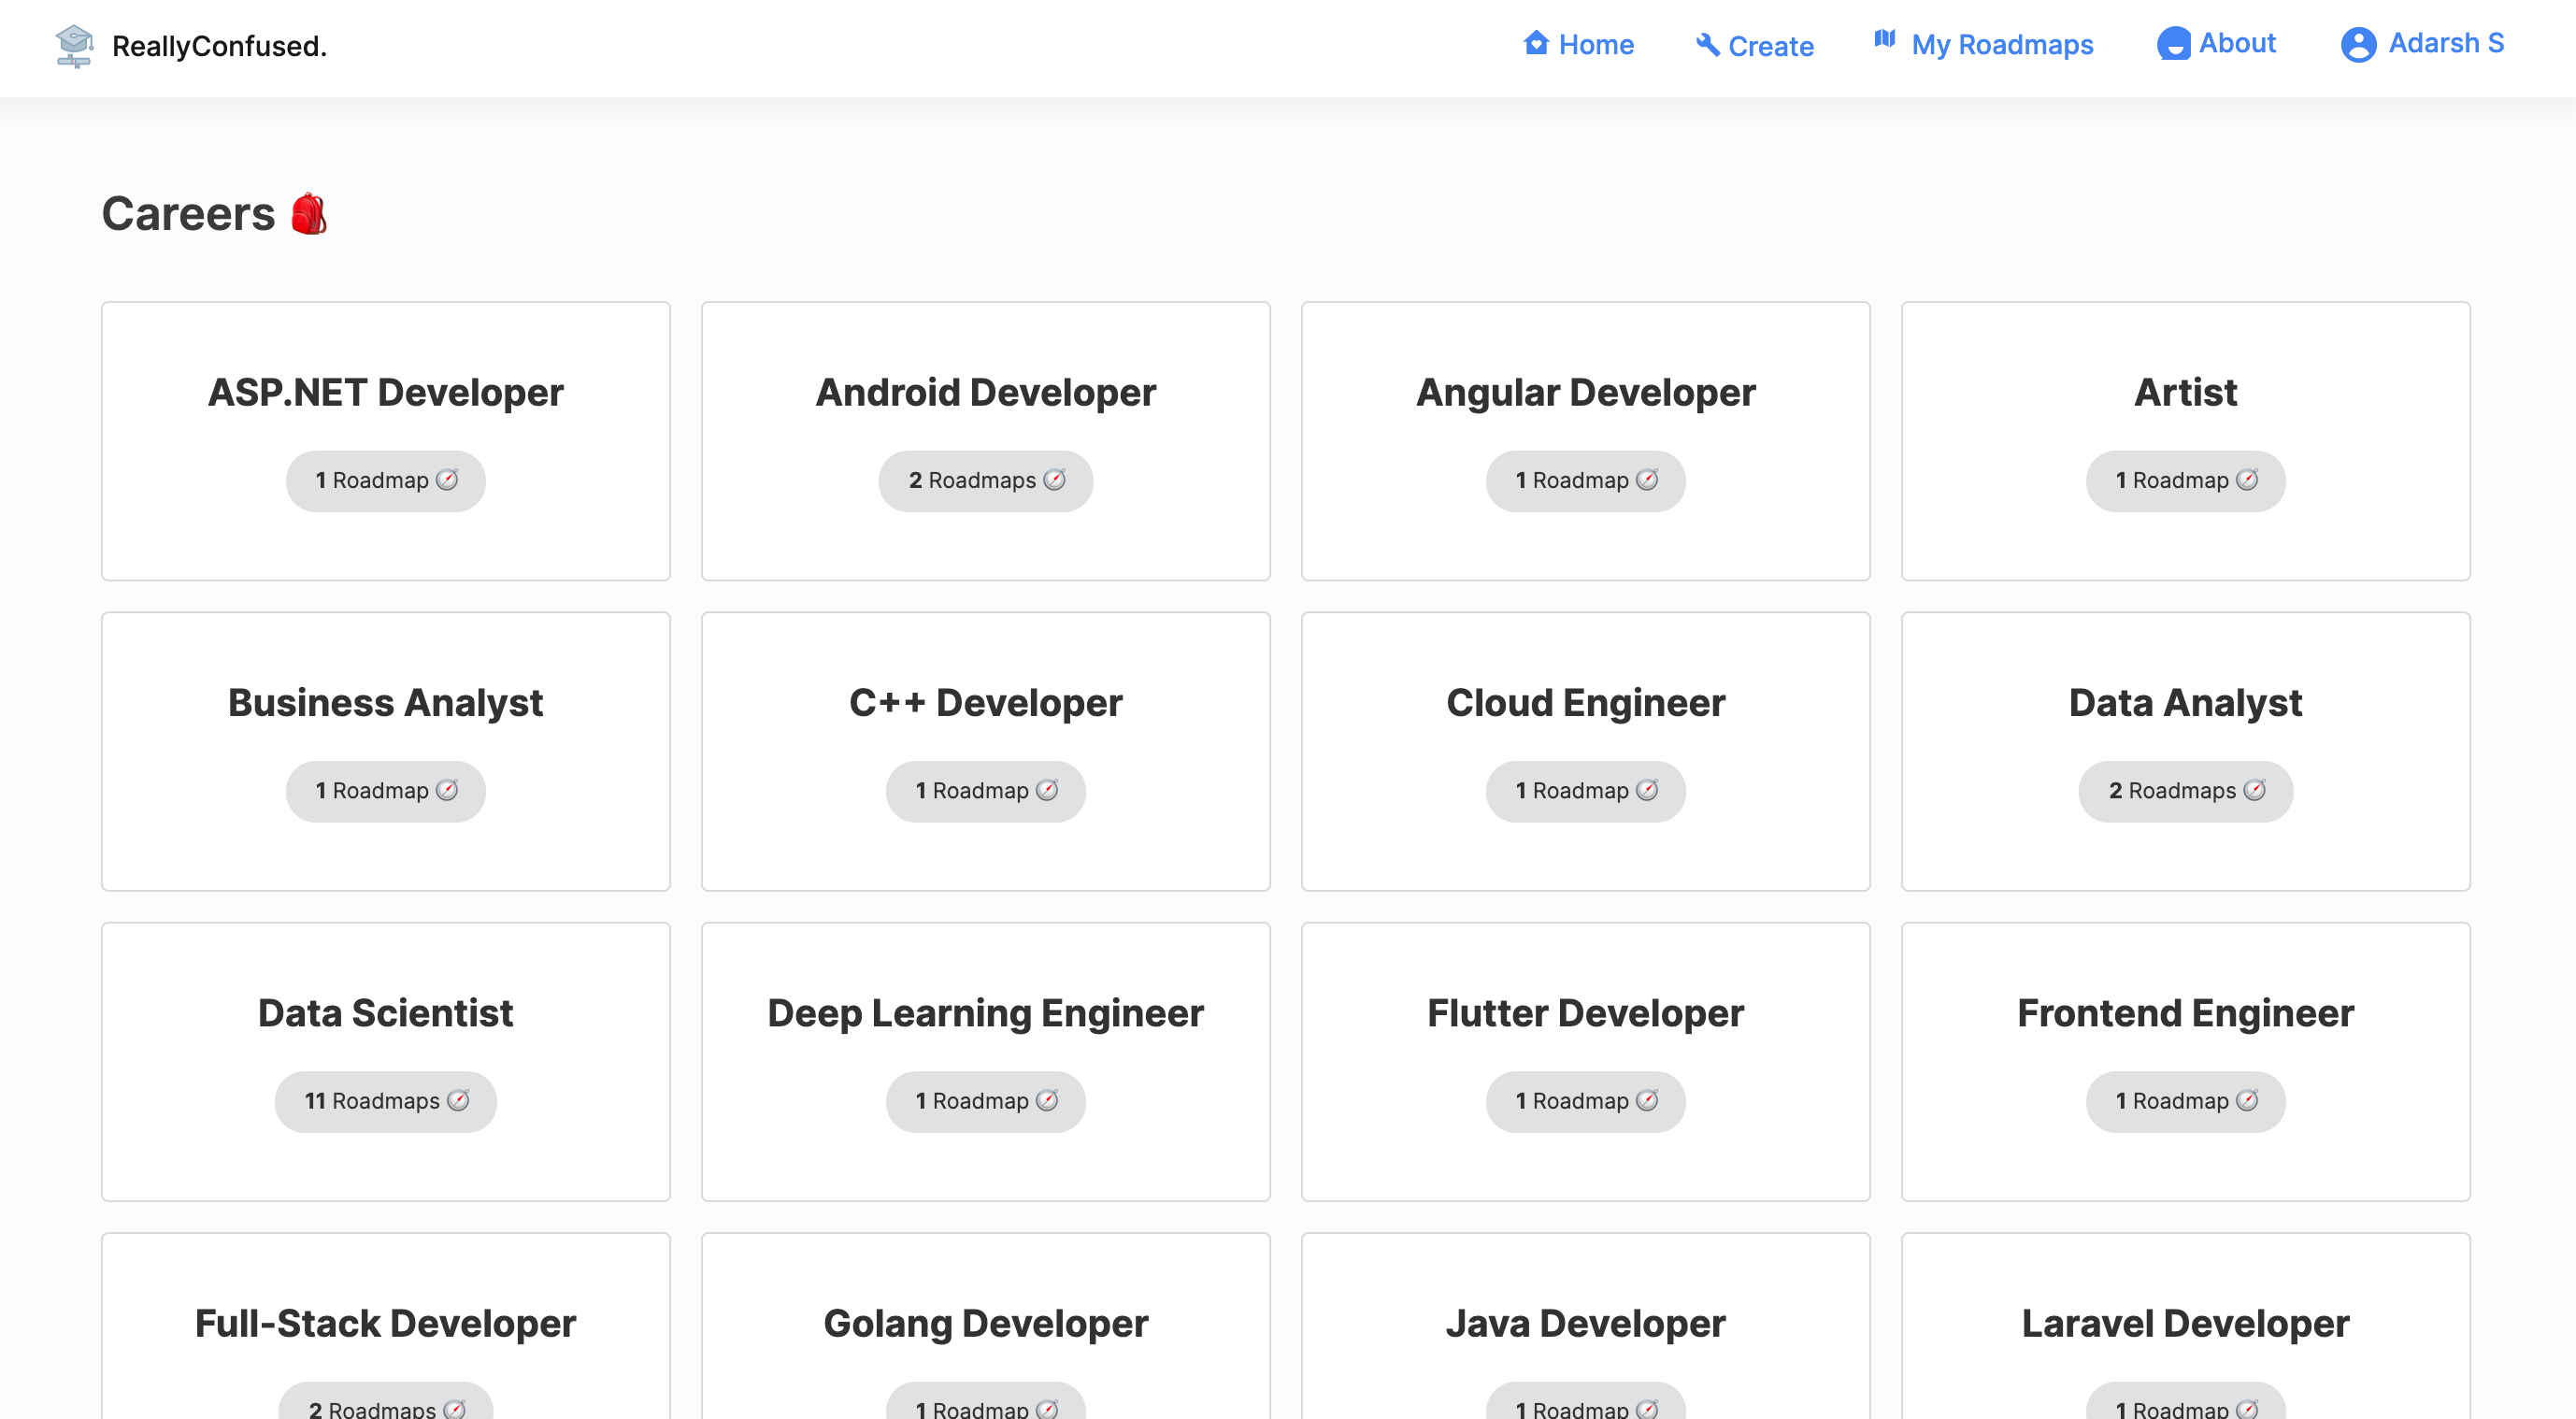The image size is (2576, 1419).
Task: Click the red backpack emoji beside Careers
Action: [x=309, y=214]
